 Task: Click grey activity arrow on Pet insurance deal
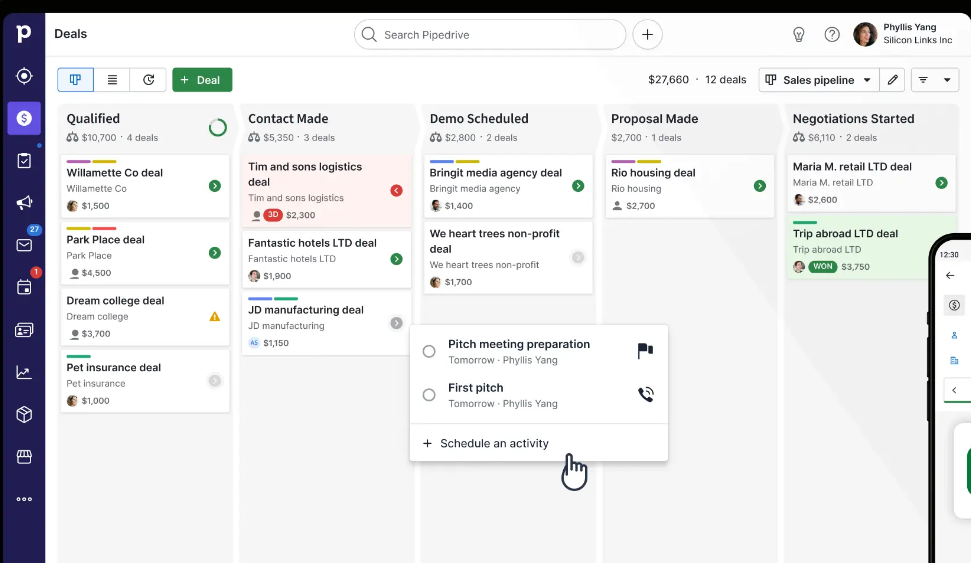(215, 381)
